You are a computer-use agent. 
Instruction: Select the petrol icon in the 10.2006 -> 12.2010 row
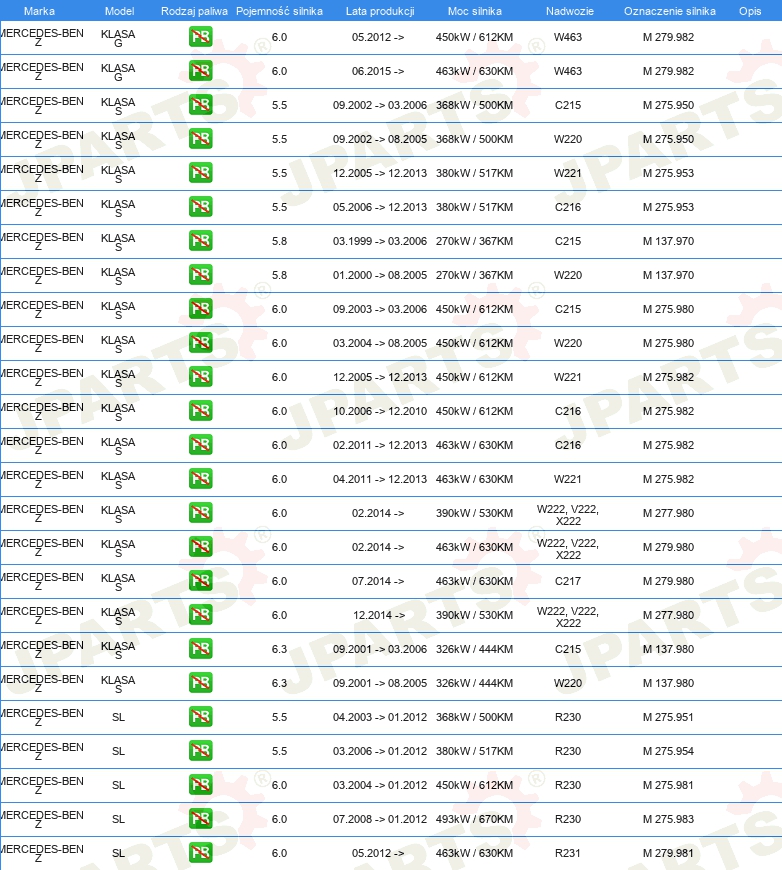pos(200,411)
